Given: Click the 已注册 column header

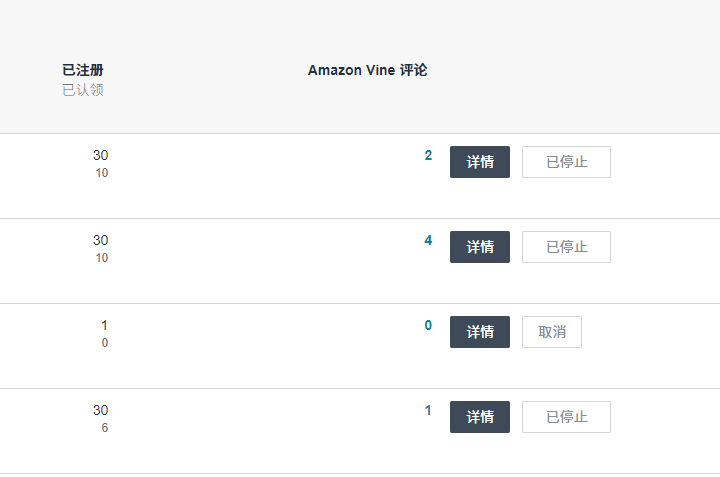Looking at the screenshot, I should [x=83, y=70].
